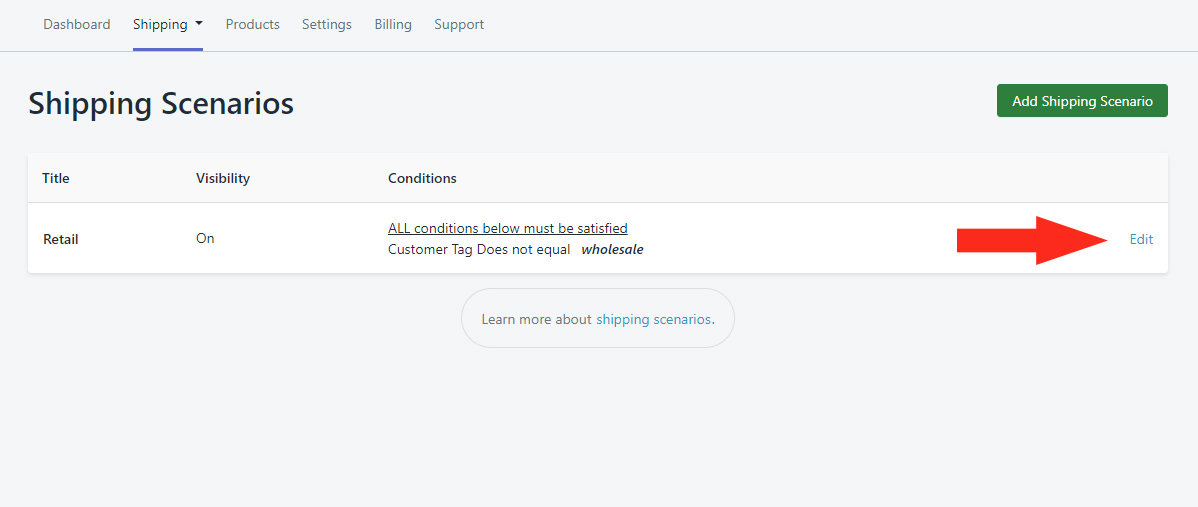Open the Settings page

point(327,24)
